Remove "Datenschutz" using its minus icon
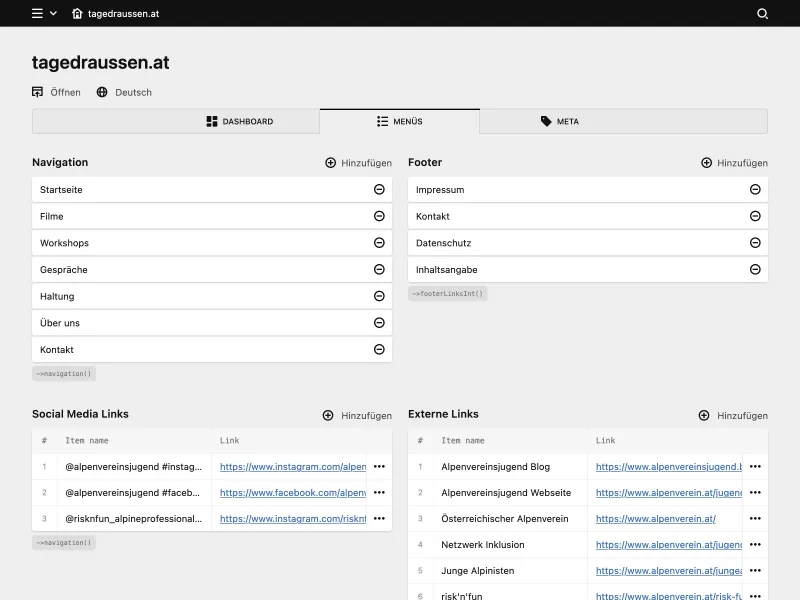 click(x=755, y=242)
